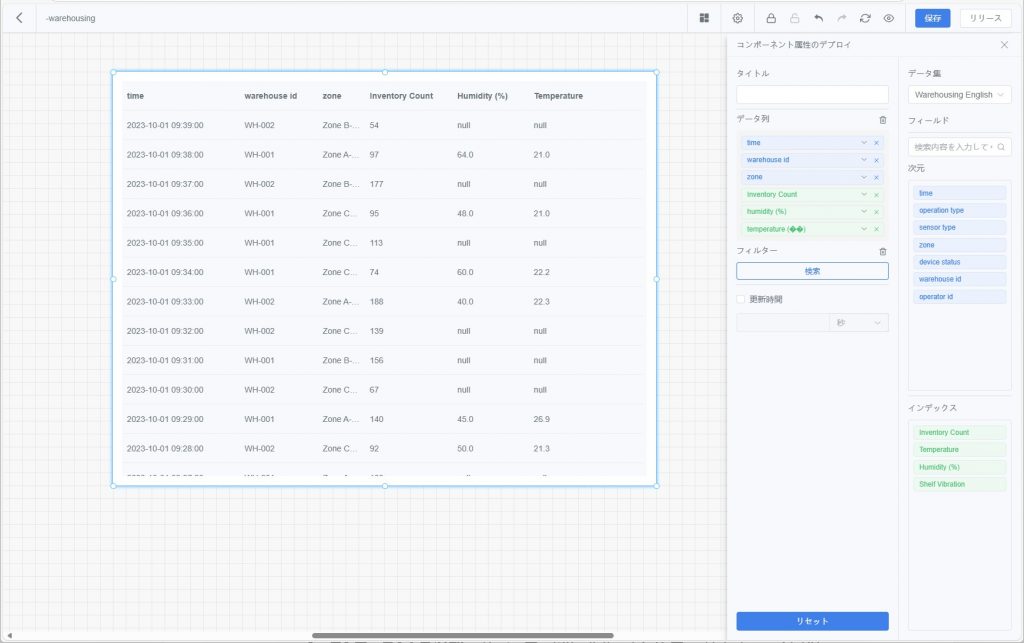1024x643 pixels.
Task: Open the Warehousing English dataset dropdown
Action: tap(959, 95)
